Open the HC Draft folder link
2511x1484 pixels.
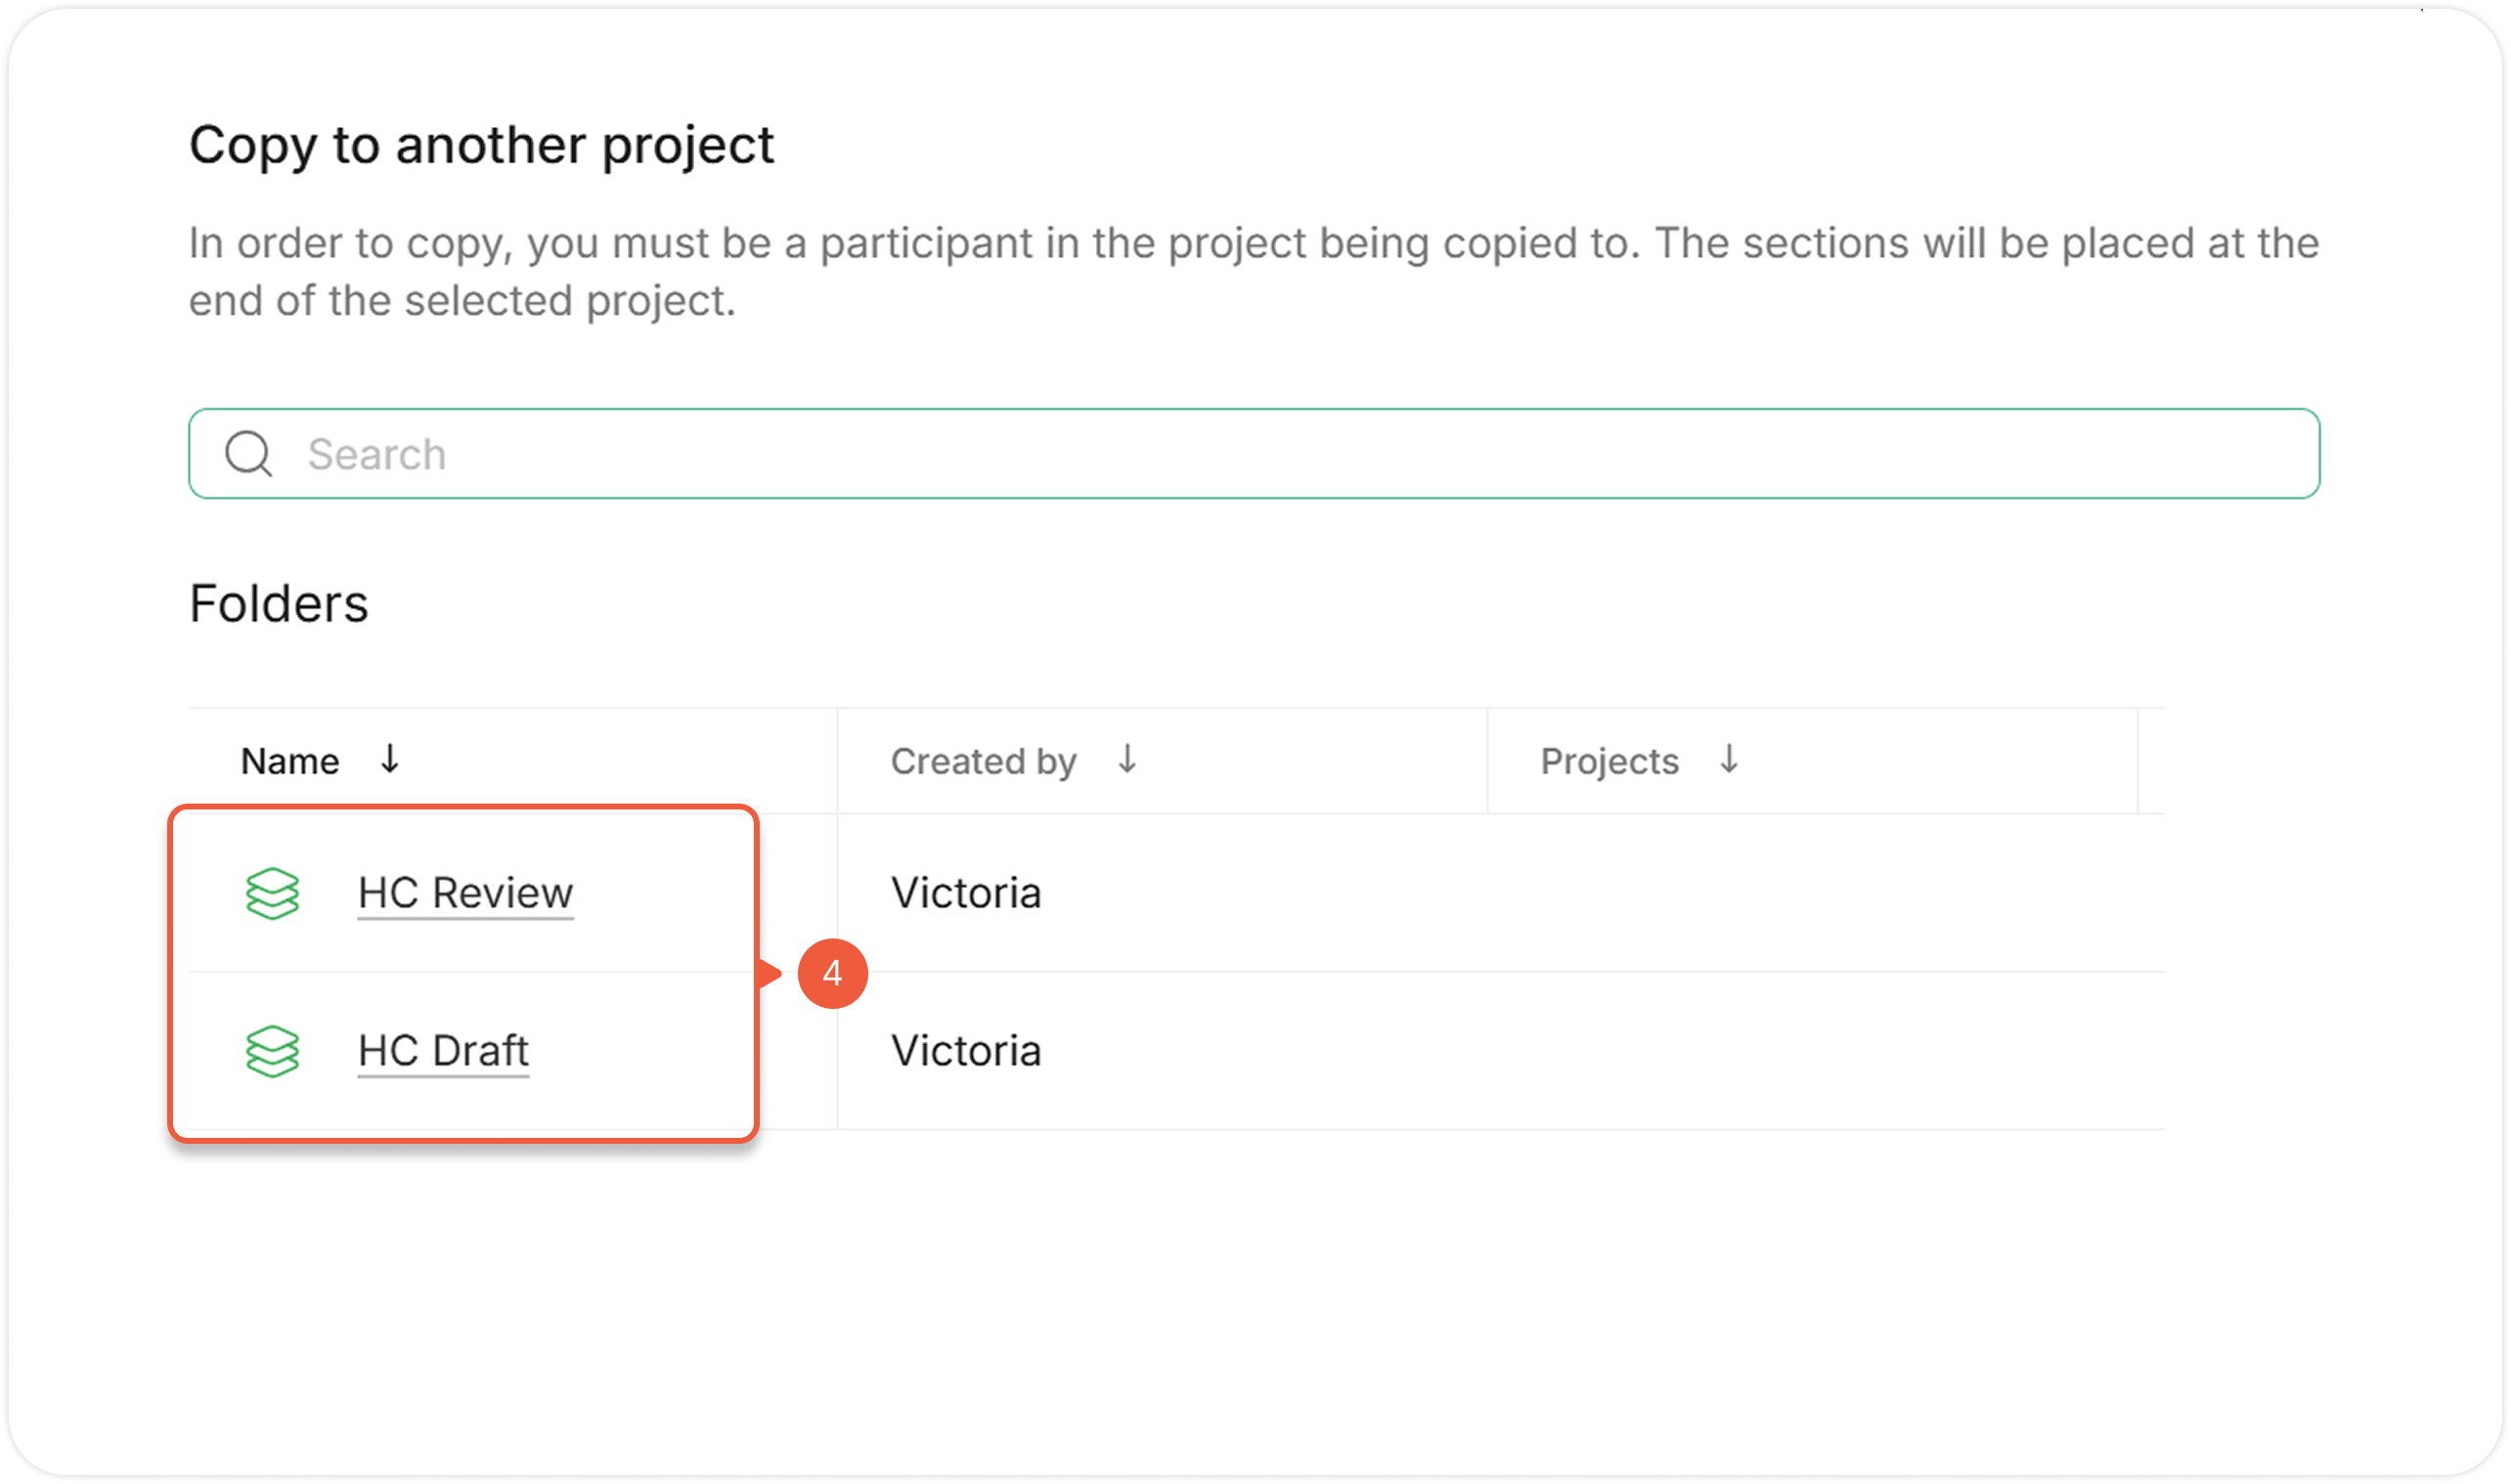(443, 1051)
